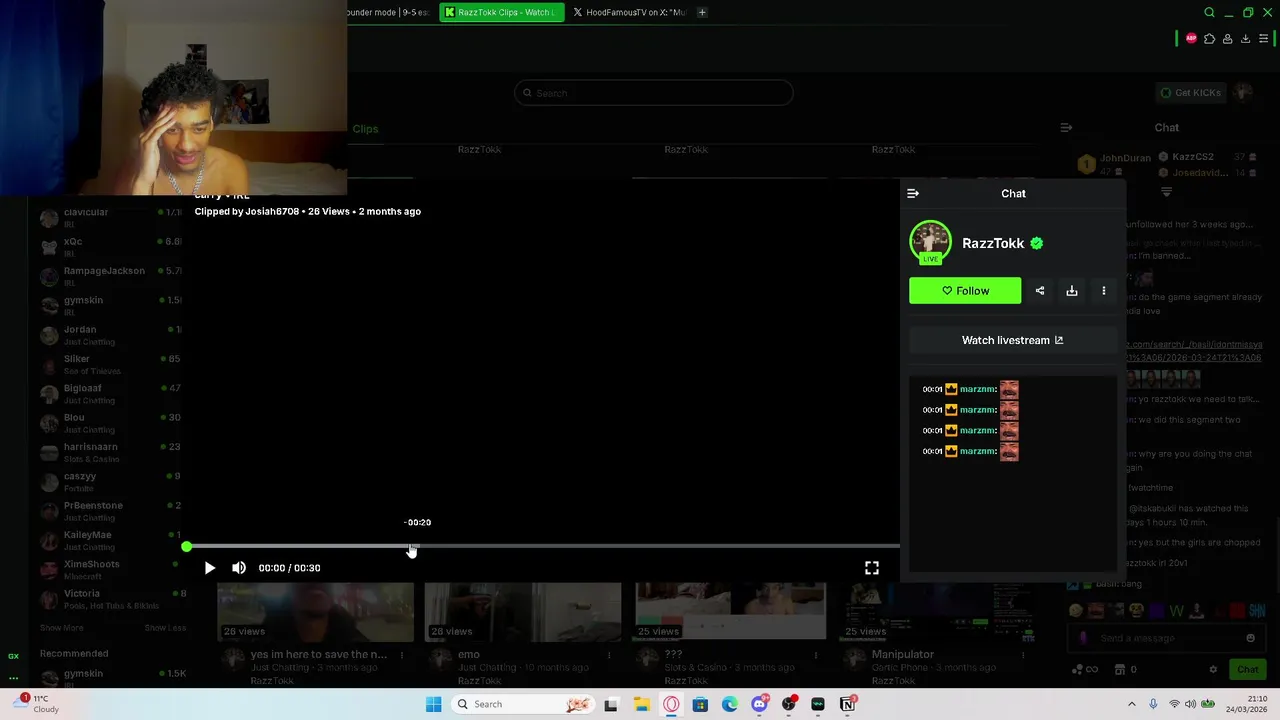The height and width of the screenshot is (720, 1280).
Task: Open chat settings gear icon
Action: (x=1213, y=669)
